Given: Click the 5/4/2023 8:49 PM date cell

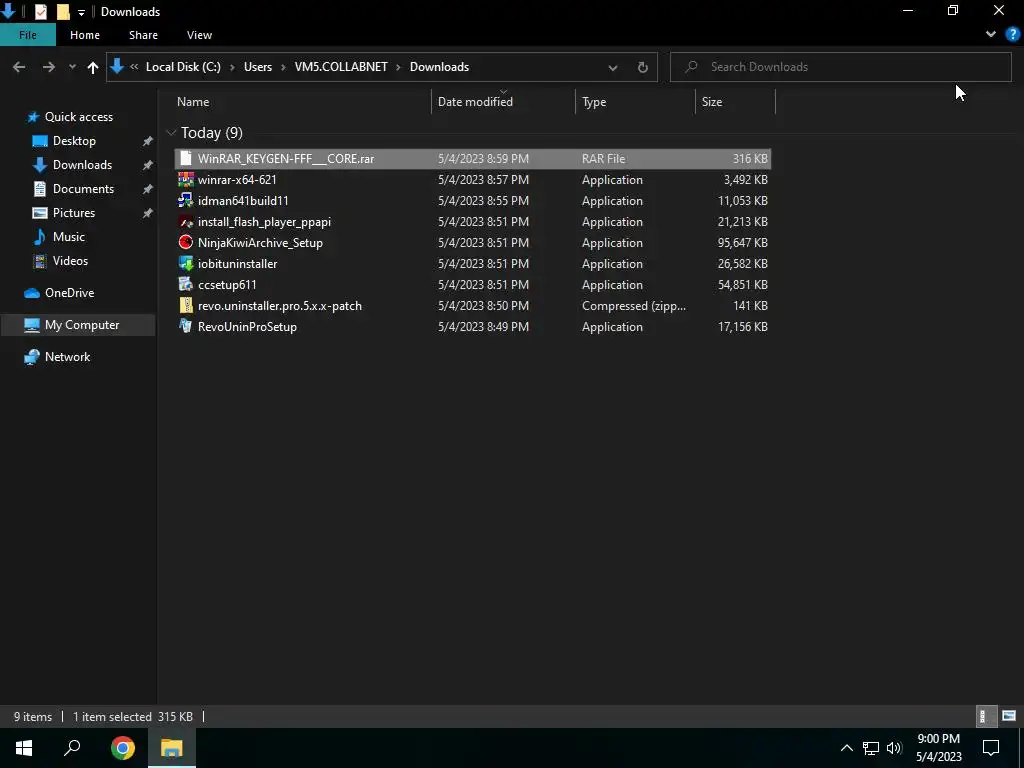Looking at the screenshot, I should [483, 327].
